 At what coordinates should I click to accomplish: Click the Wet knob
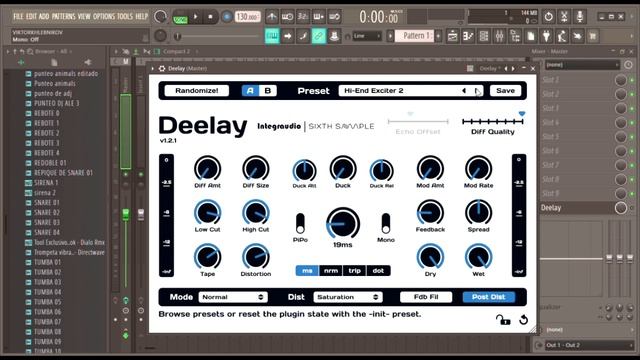[x=478, y=257]
